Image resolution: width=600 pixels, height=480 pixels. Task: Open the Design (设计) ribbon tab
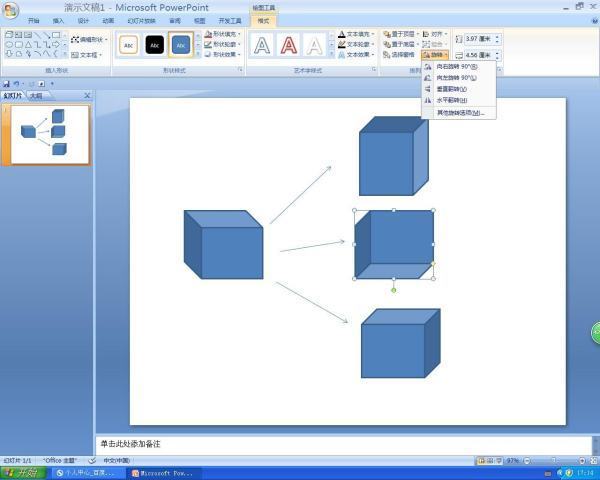83,21
